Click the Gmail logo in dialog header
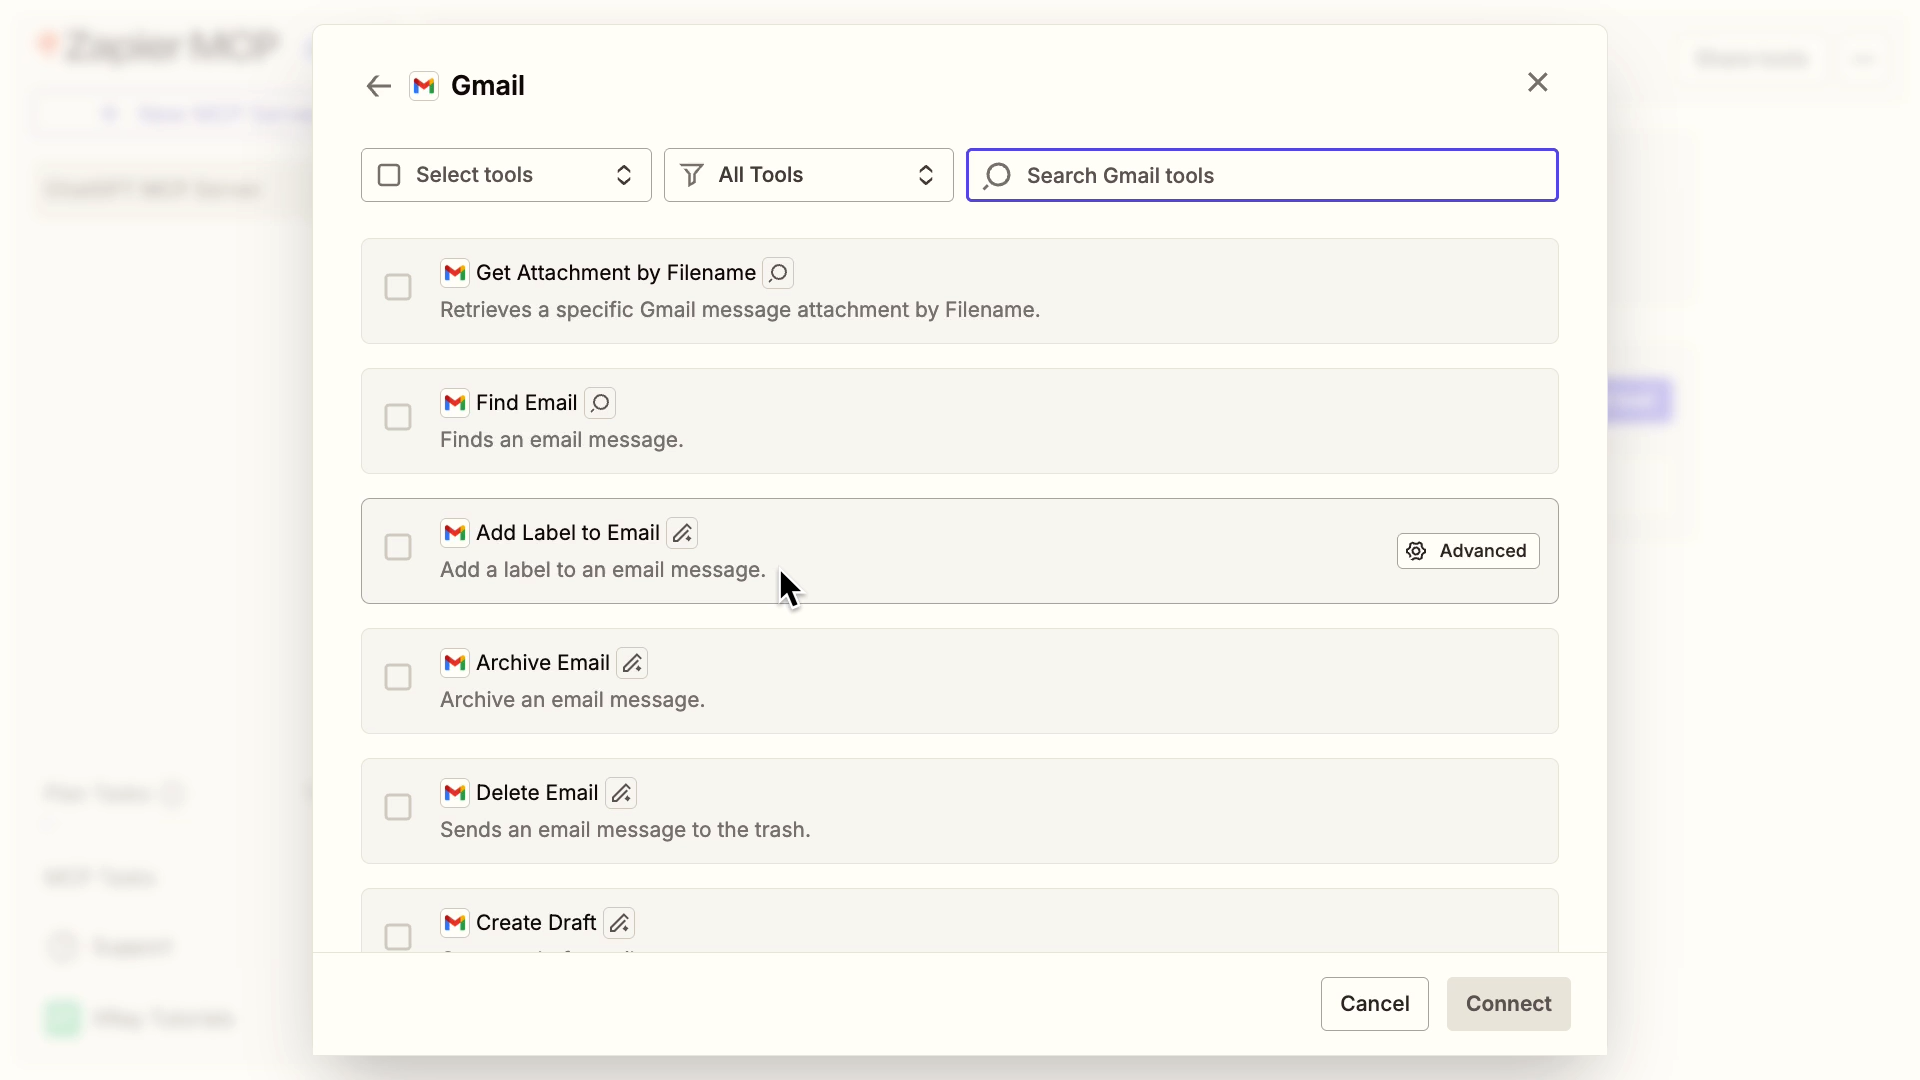This screenshot has height=1080, width=1920. click(424, 86)
